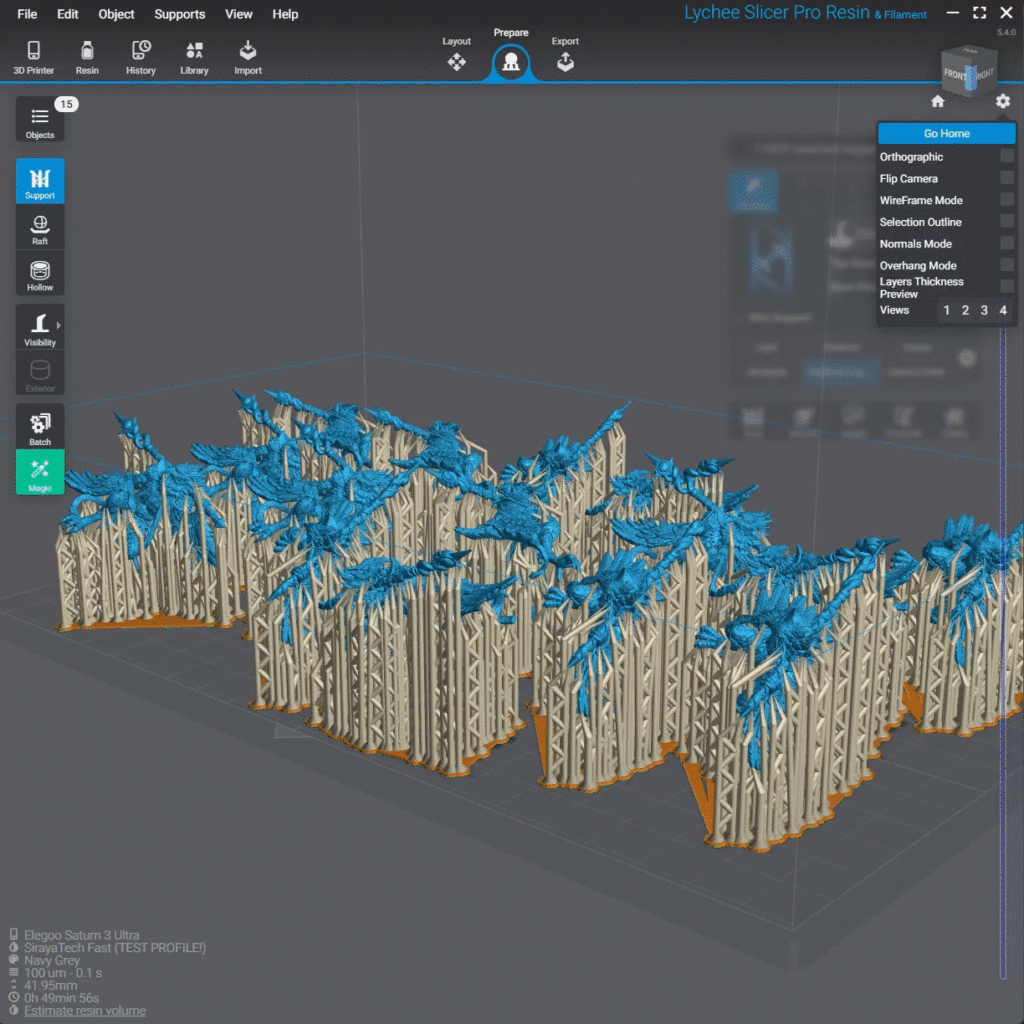Select the Hollow tool
This screenshot has width=1024, height=1024.
pos(40,274)
